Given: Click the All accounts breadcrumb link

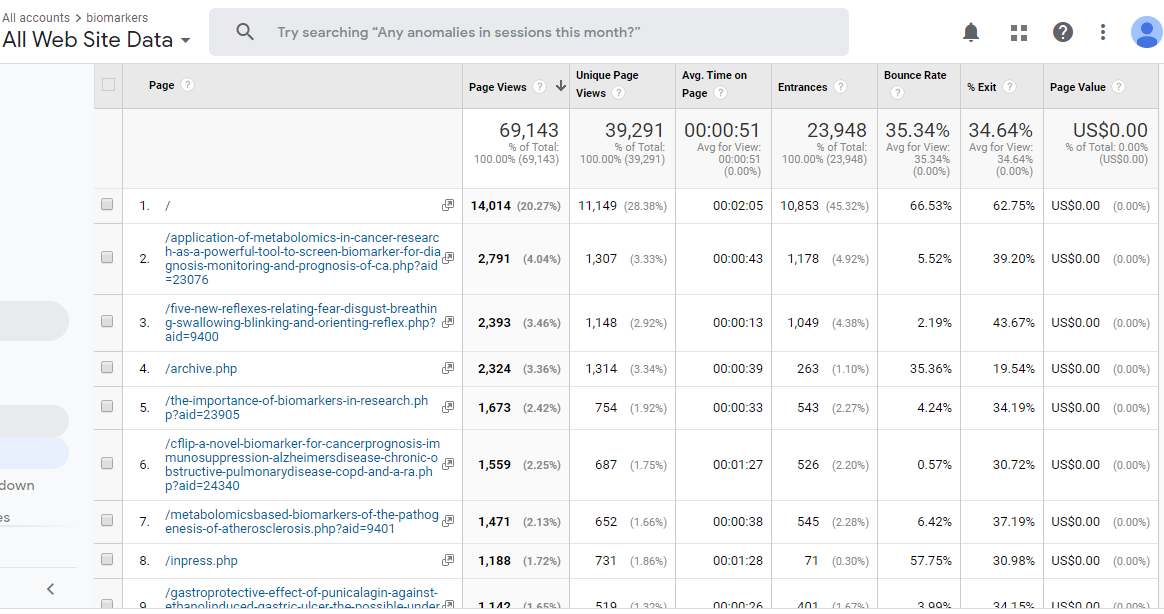Looking at the screenshot, I should [36, 17].
